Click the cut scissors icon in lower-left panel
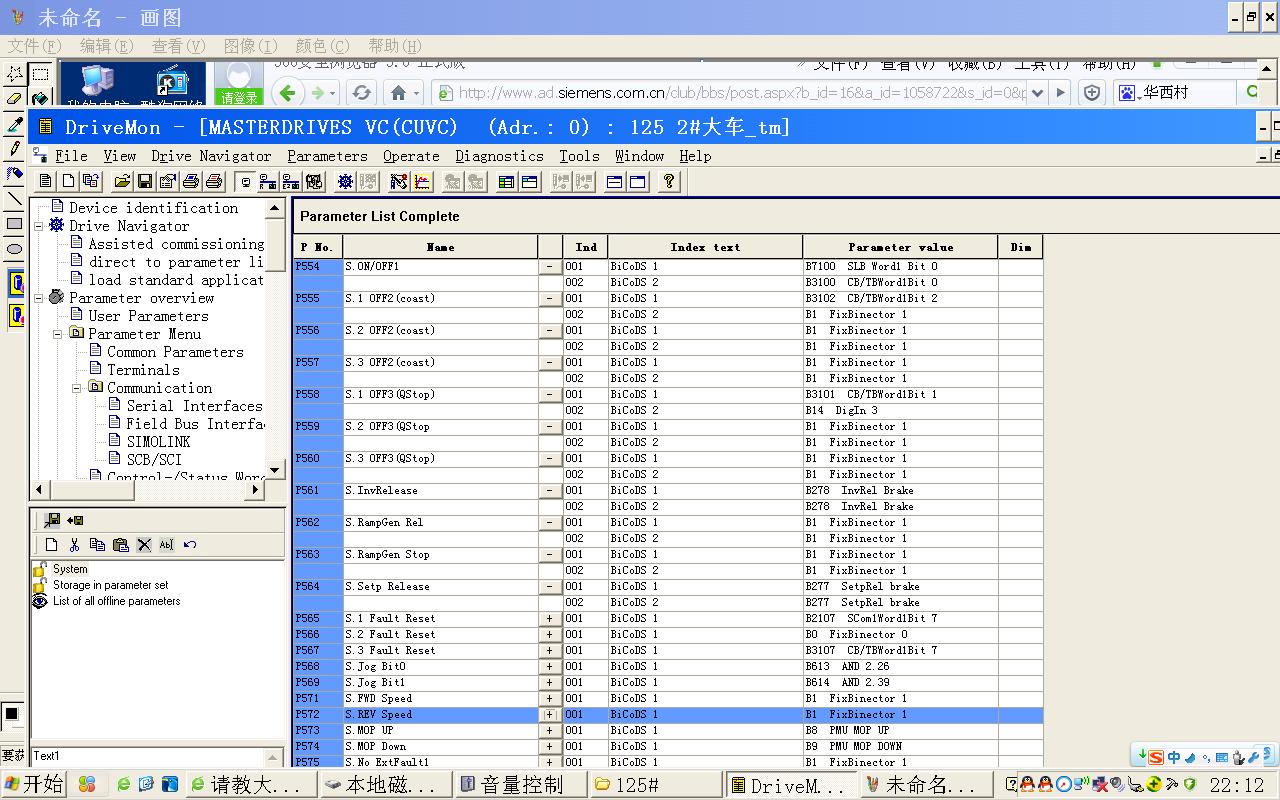Viewport: 1280px width, 800px height. pos(74,545)
